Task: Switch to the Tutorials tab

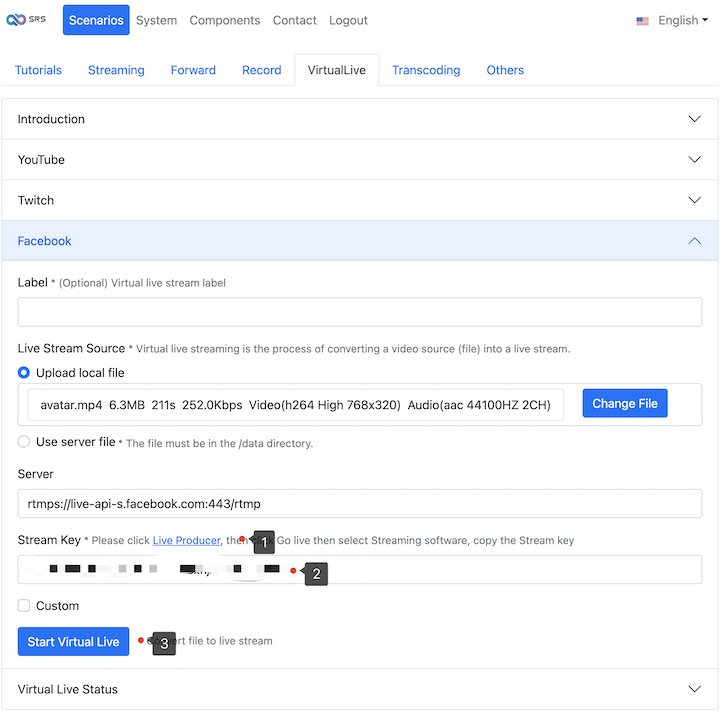Action: click(38, 70)
